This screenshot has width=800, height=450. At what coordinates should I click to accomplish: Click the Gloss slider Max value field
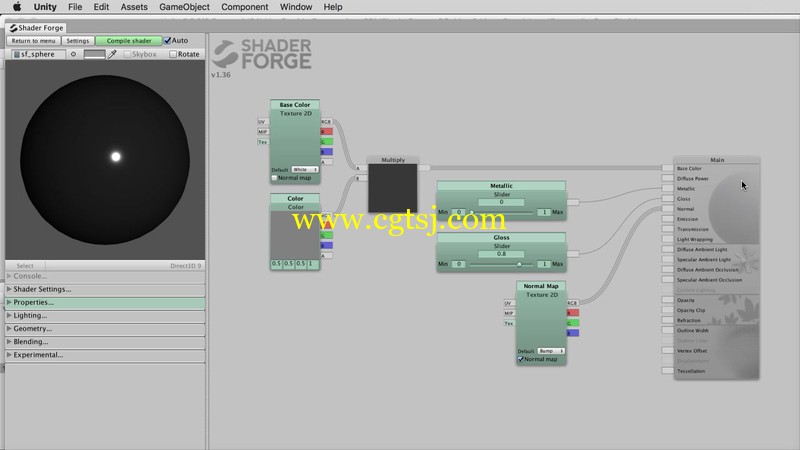click(x=544, y=264)
